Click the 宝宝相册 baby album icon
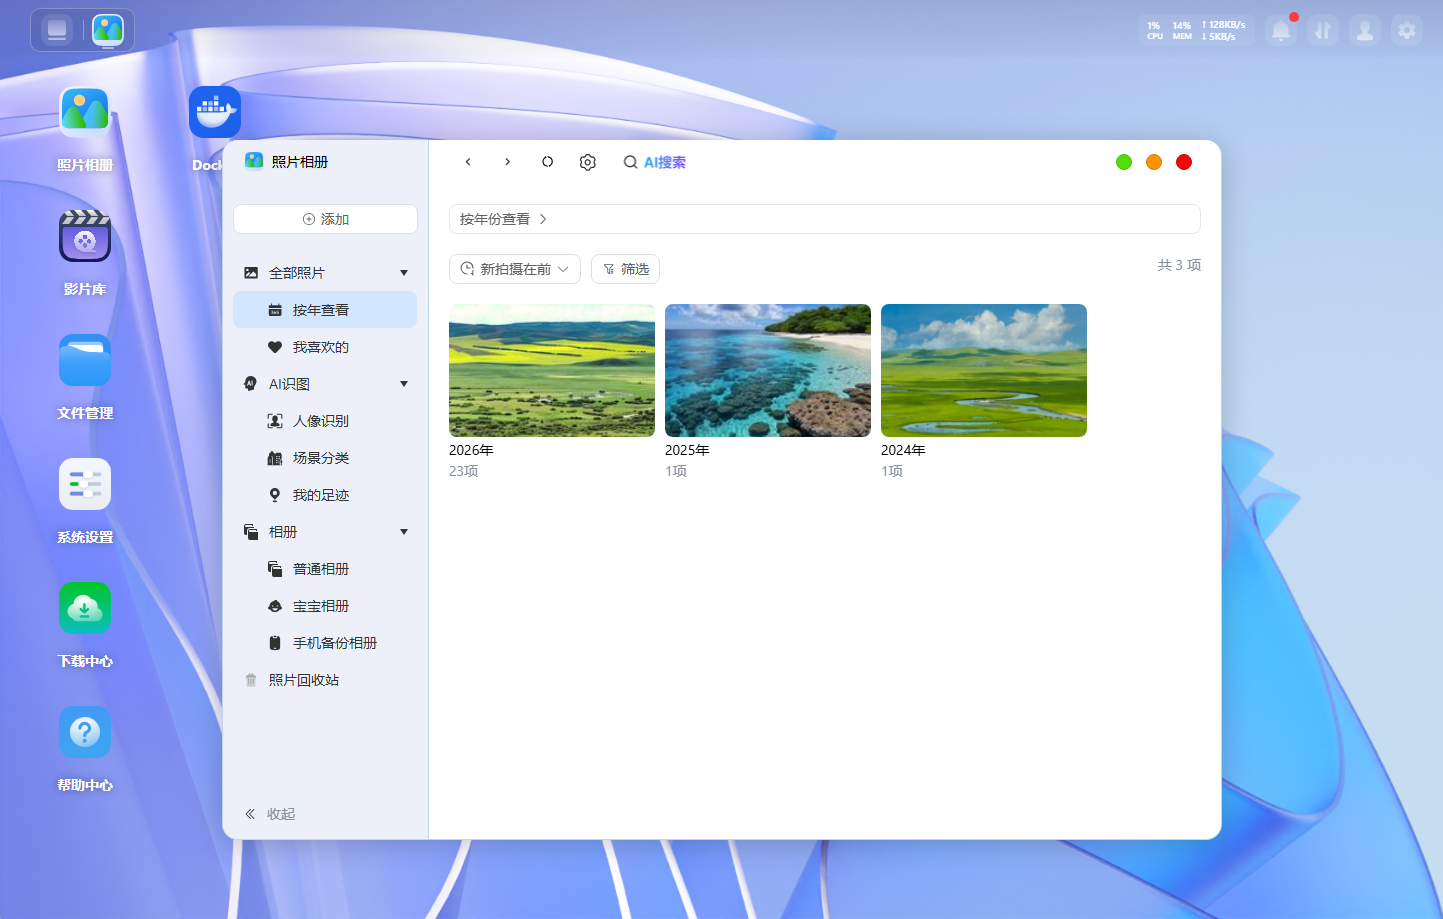Screen dimensions: 1443x919 click(x=275, y=606)
